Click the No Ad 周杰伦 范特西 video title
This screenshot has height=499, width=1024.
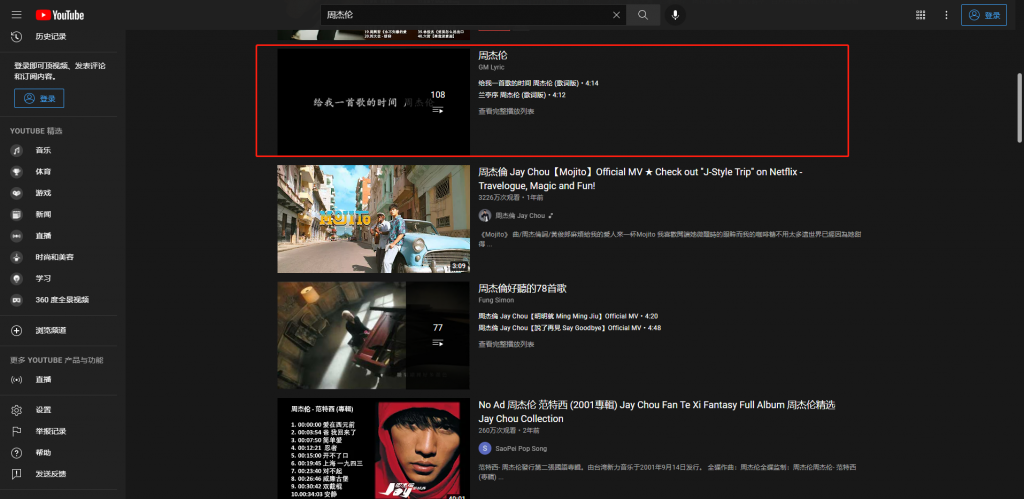tap(656, 411)
